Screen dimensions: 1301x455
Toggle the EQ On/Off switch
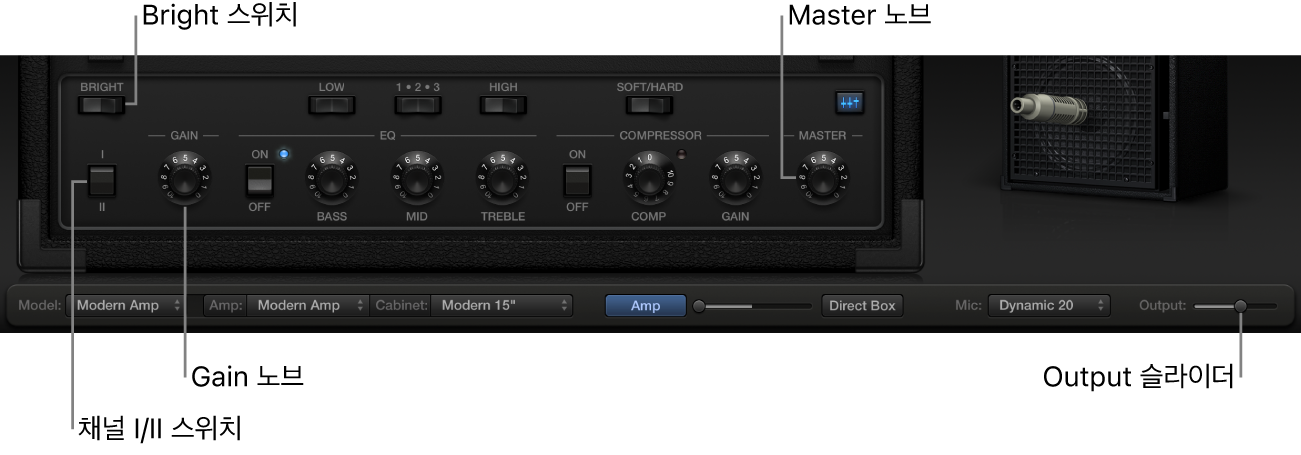260,181
